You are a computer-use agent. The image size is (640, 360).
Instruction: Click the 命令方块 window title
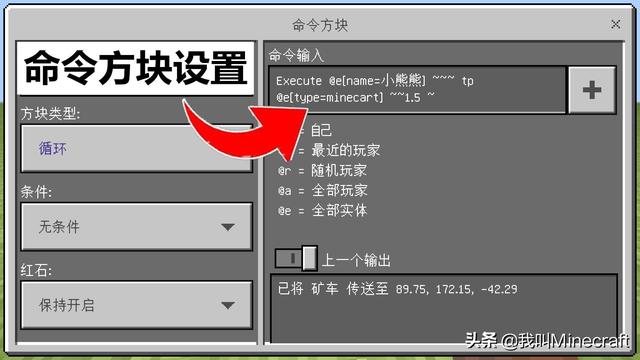[x=320, y=25]
